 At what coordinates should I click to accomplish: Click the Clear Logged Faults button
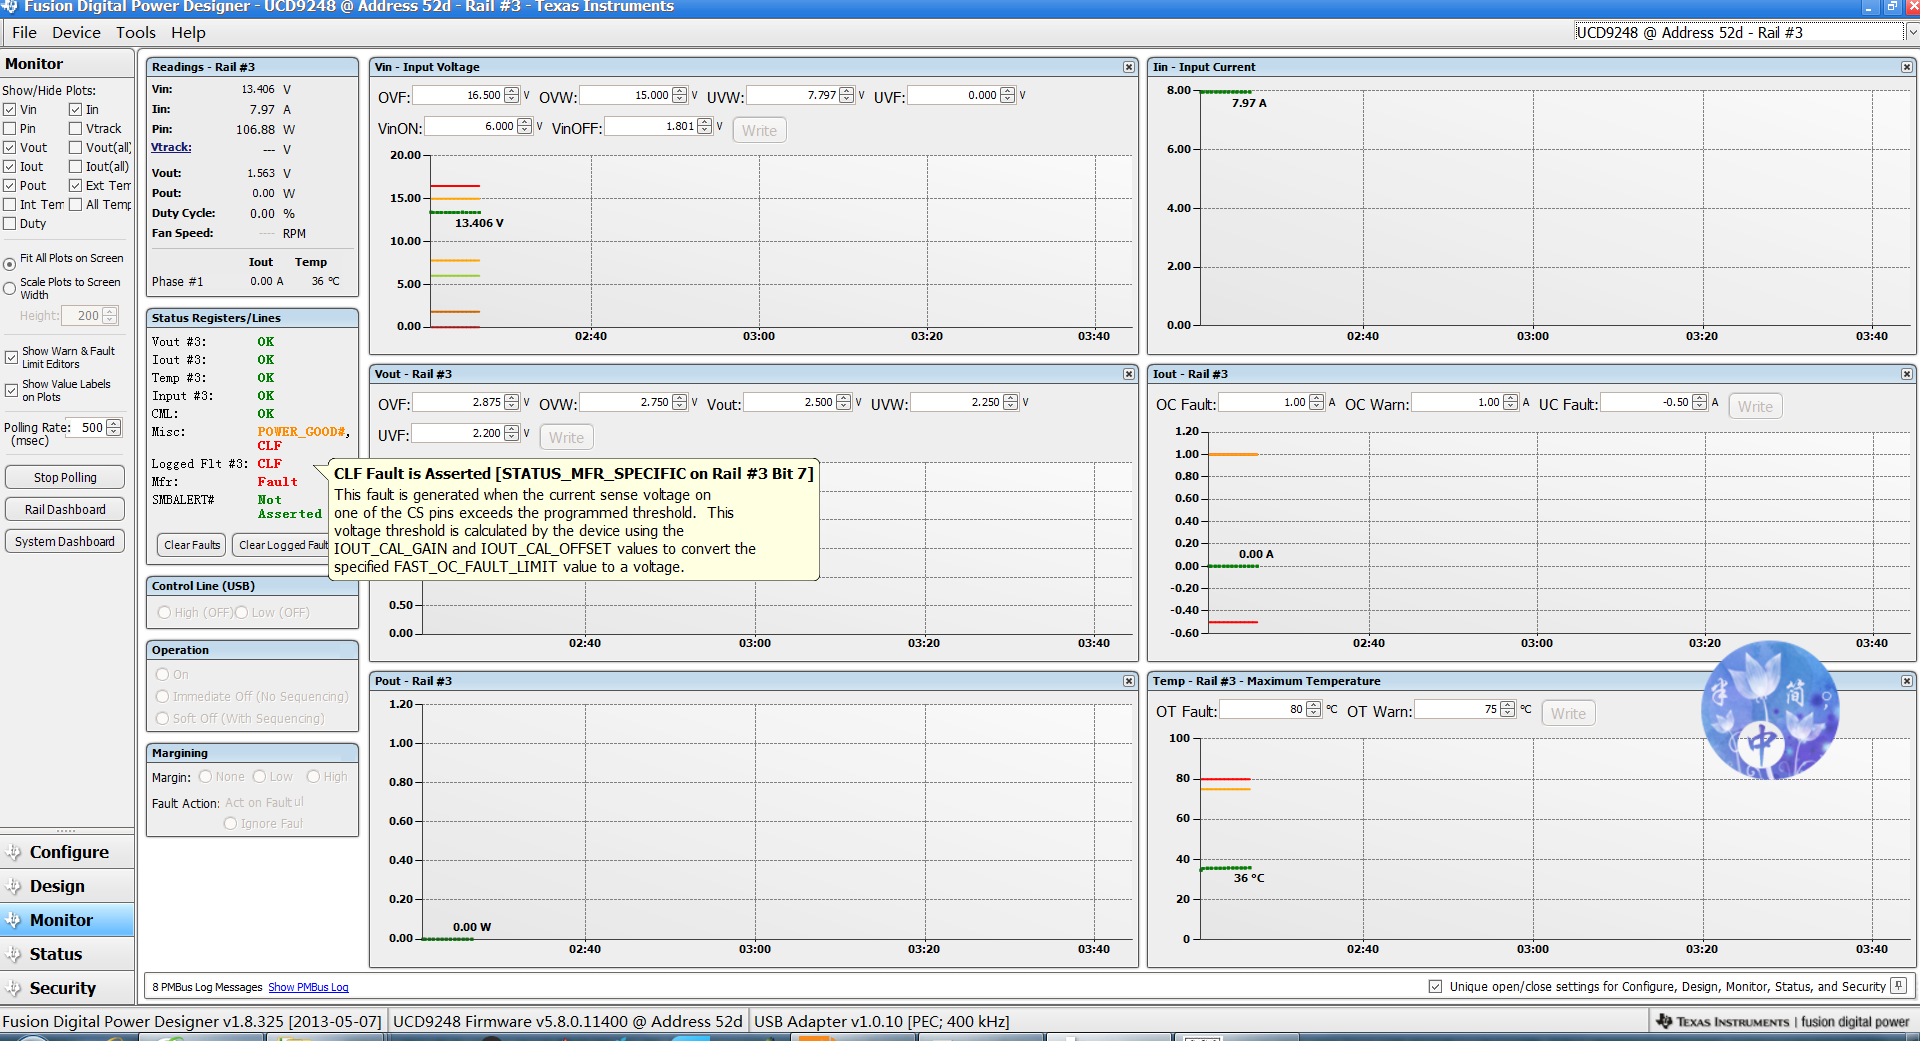pyautogui.click(x=281, y=545)
